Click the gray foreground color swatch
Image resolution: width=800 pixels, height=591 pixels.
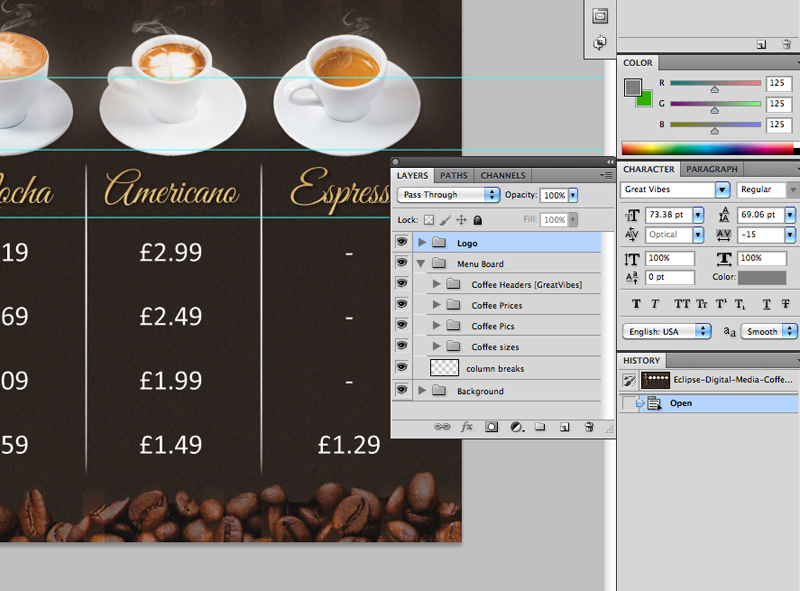pyautogui.click(x=633, y=87)
